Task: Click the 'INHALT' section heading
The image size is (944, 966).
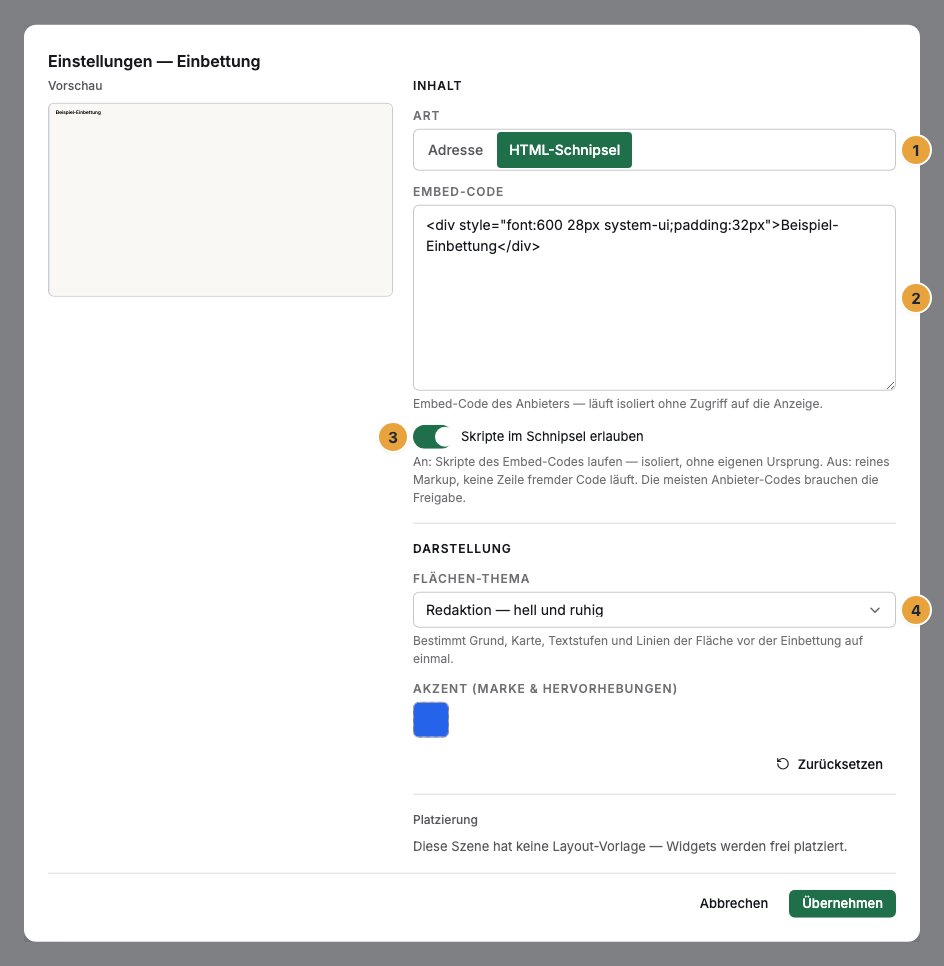Action: point(437,86)
